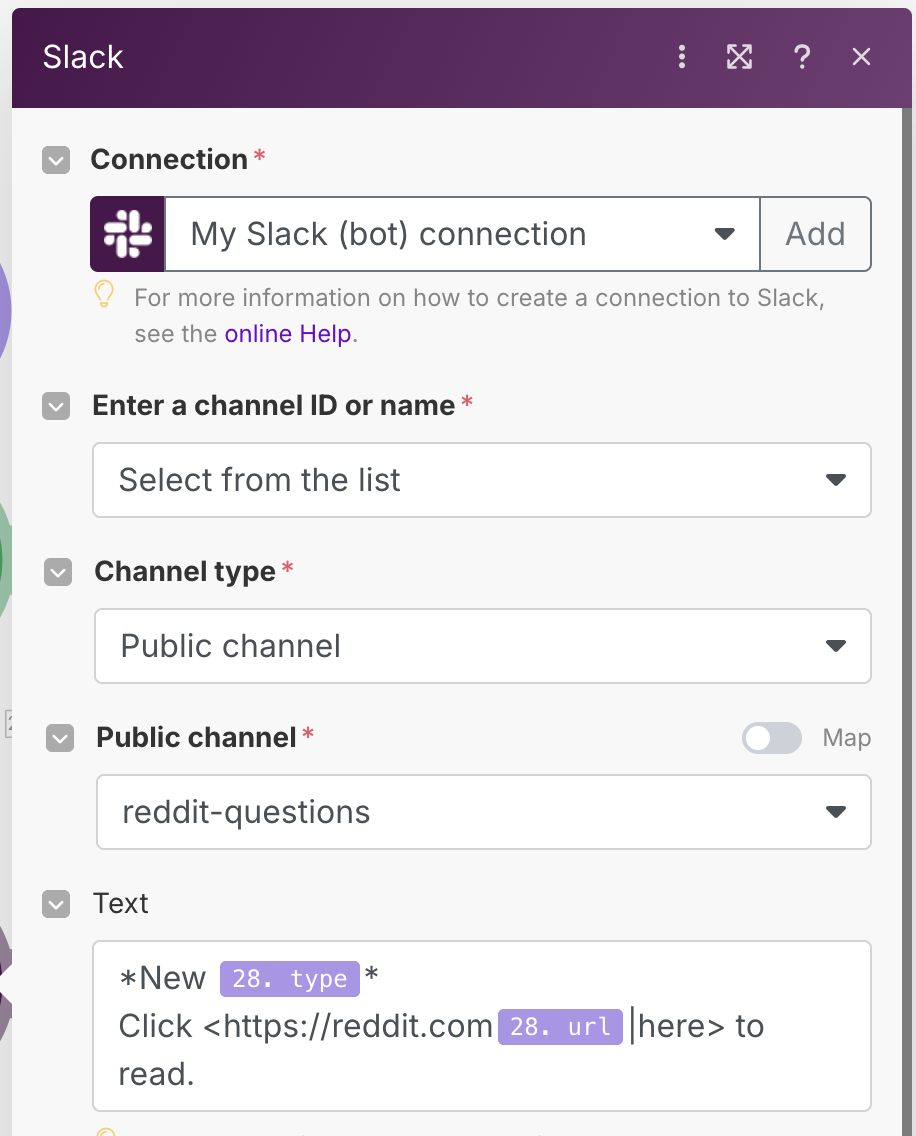This screenshot has height=1136, width=916.
Task: Open the My Slack (bot) connection dropdown
Action: pyautogui.click(x=724, y=233)
